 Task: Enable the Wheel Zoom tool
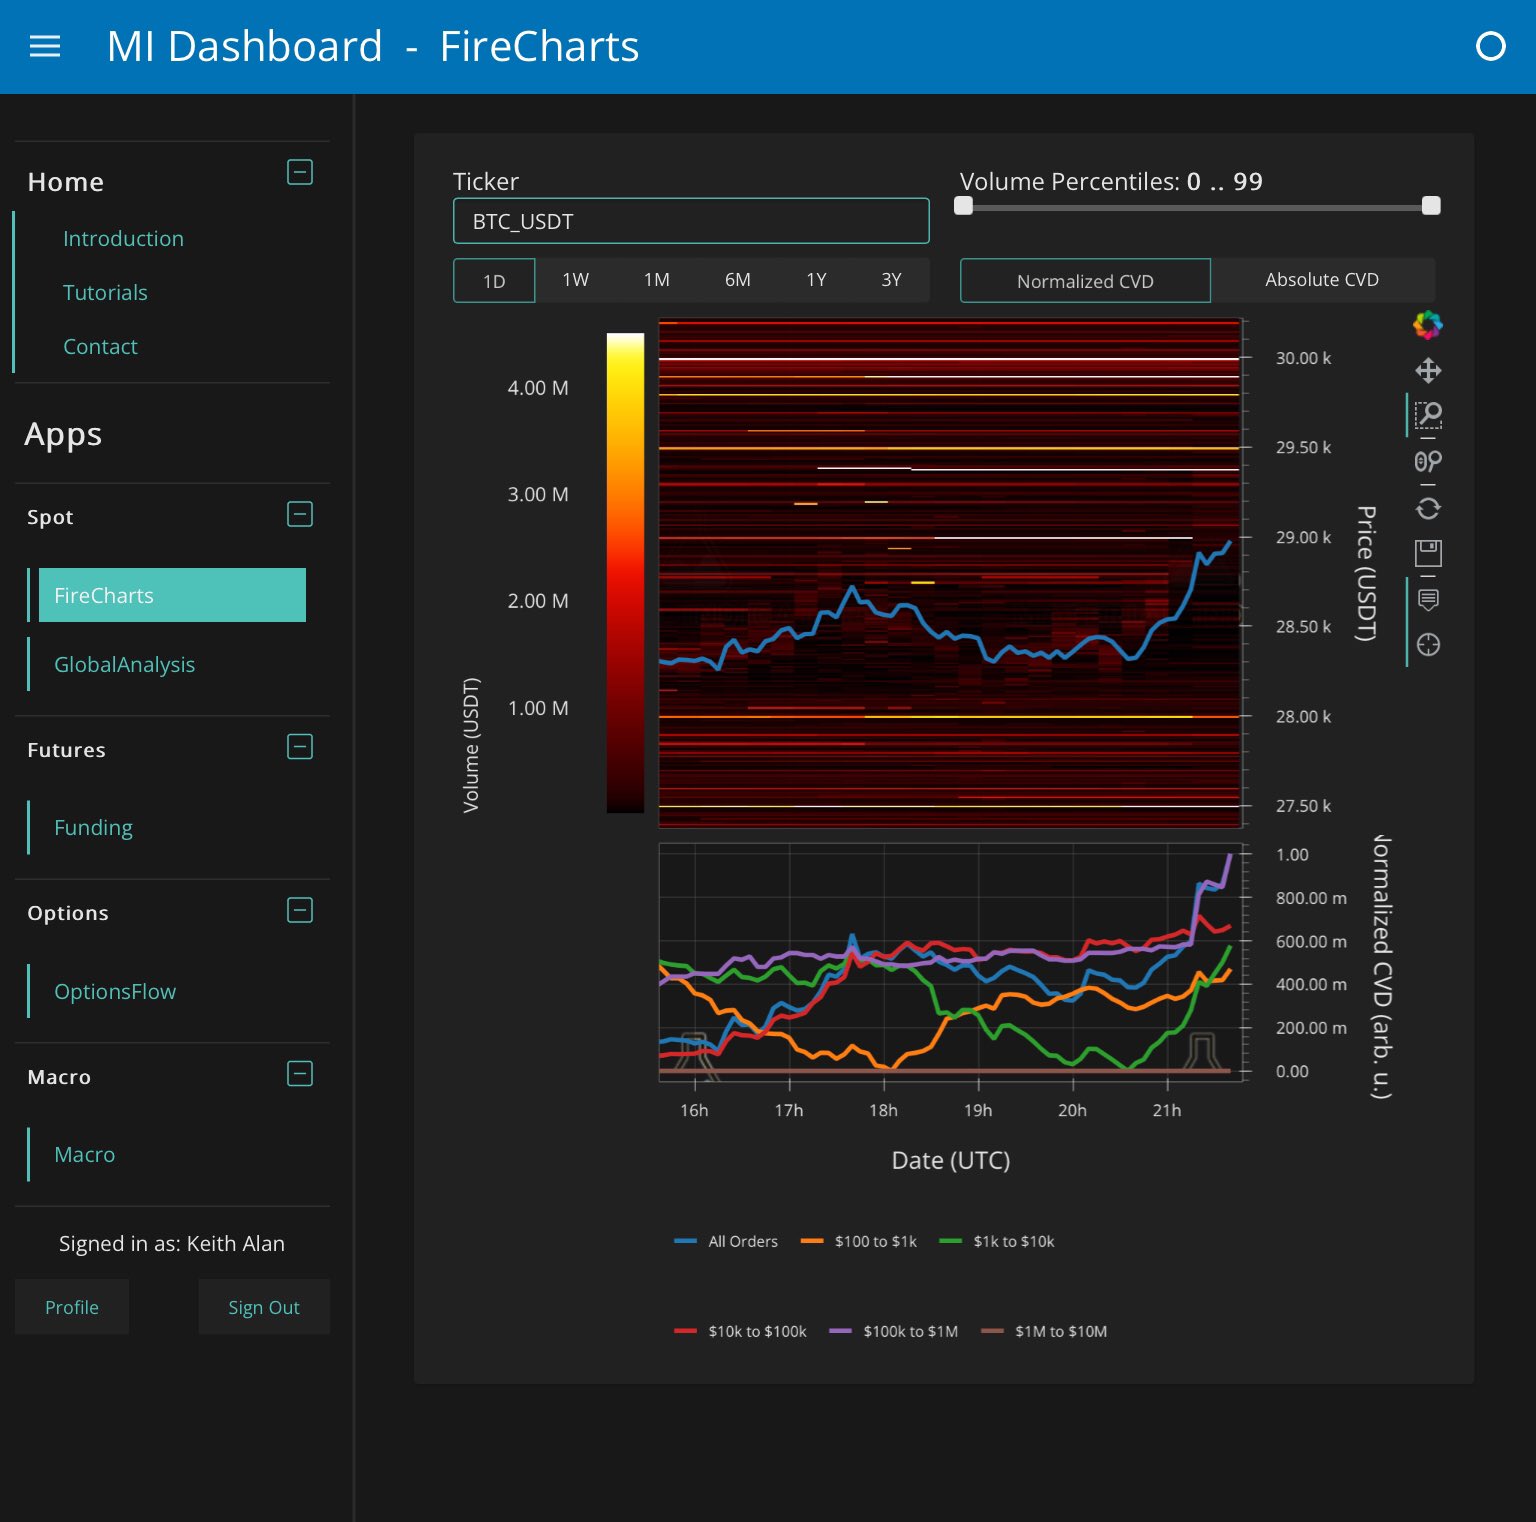click(x=1428, y=461)
